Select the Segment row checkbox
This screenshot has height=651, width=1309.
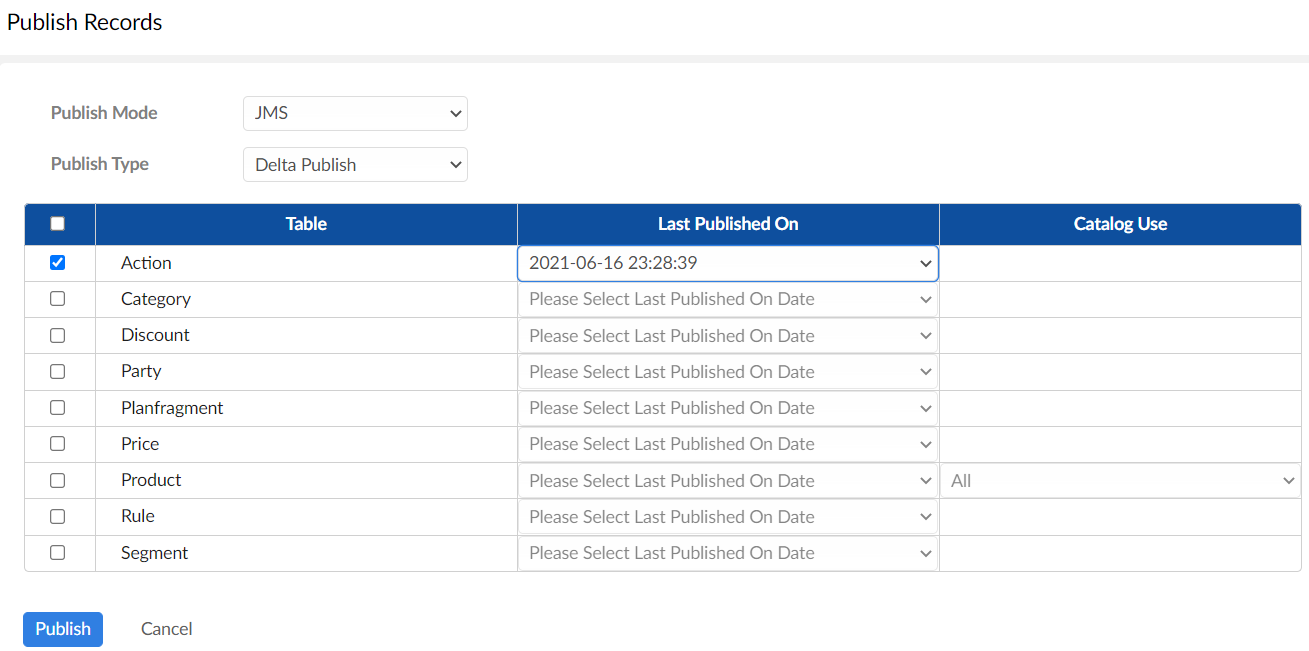tap(58, 553)
